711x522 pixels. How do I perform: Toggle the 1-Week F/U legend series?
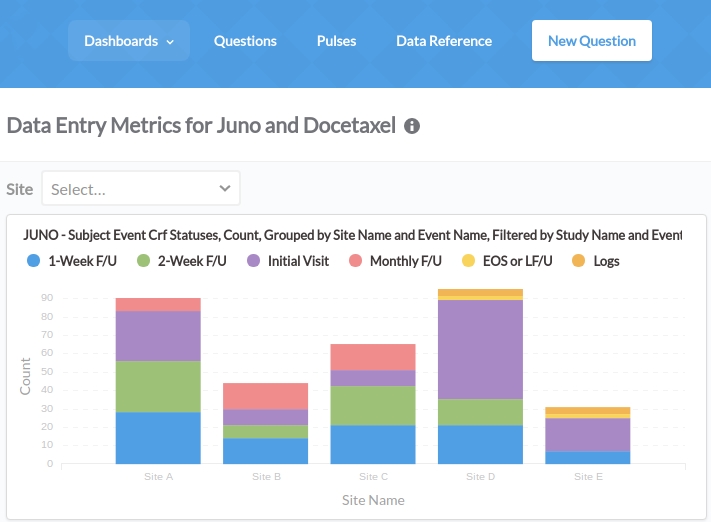point(77,261)
